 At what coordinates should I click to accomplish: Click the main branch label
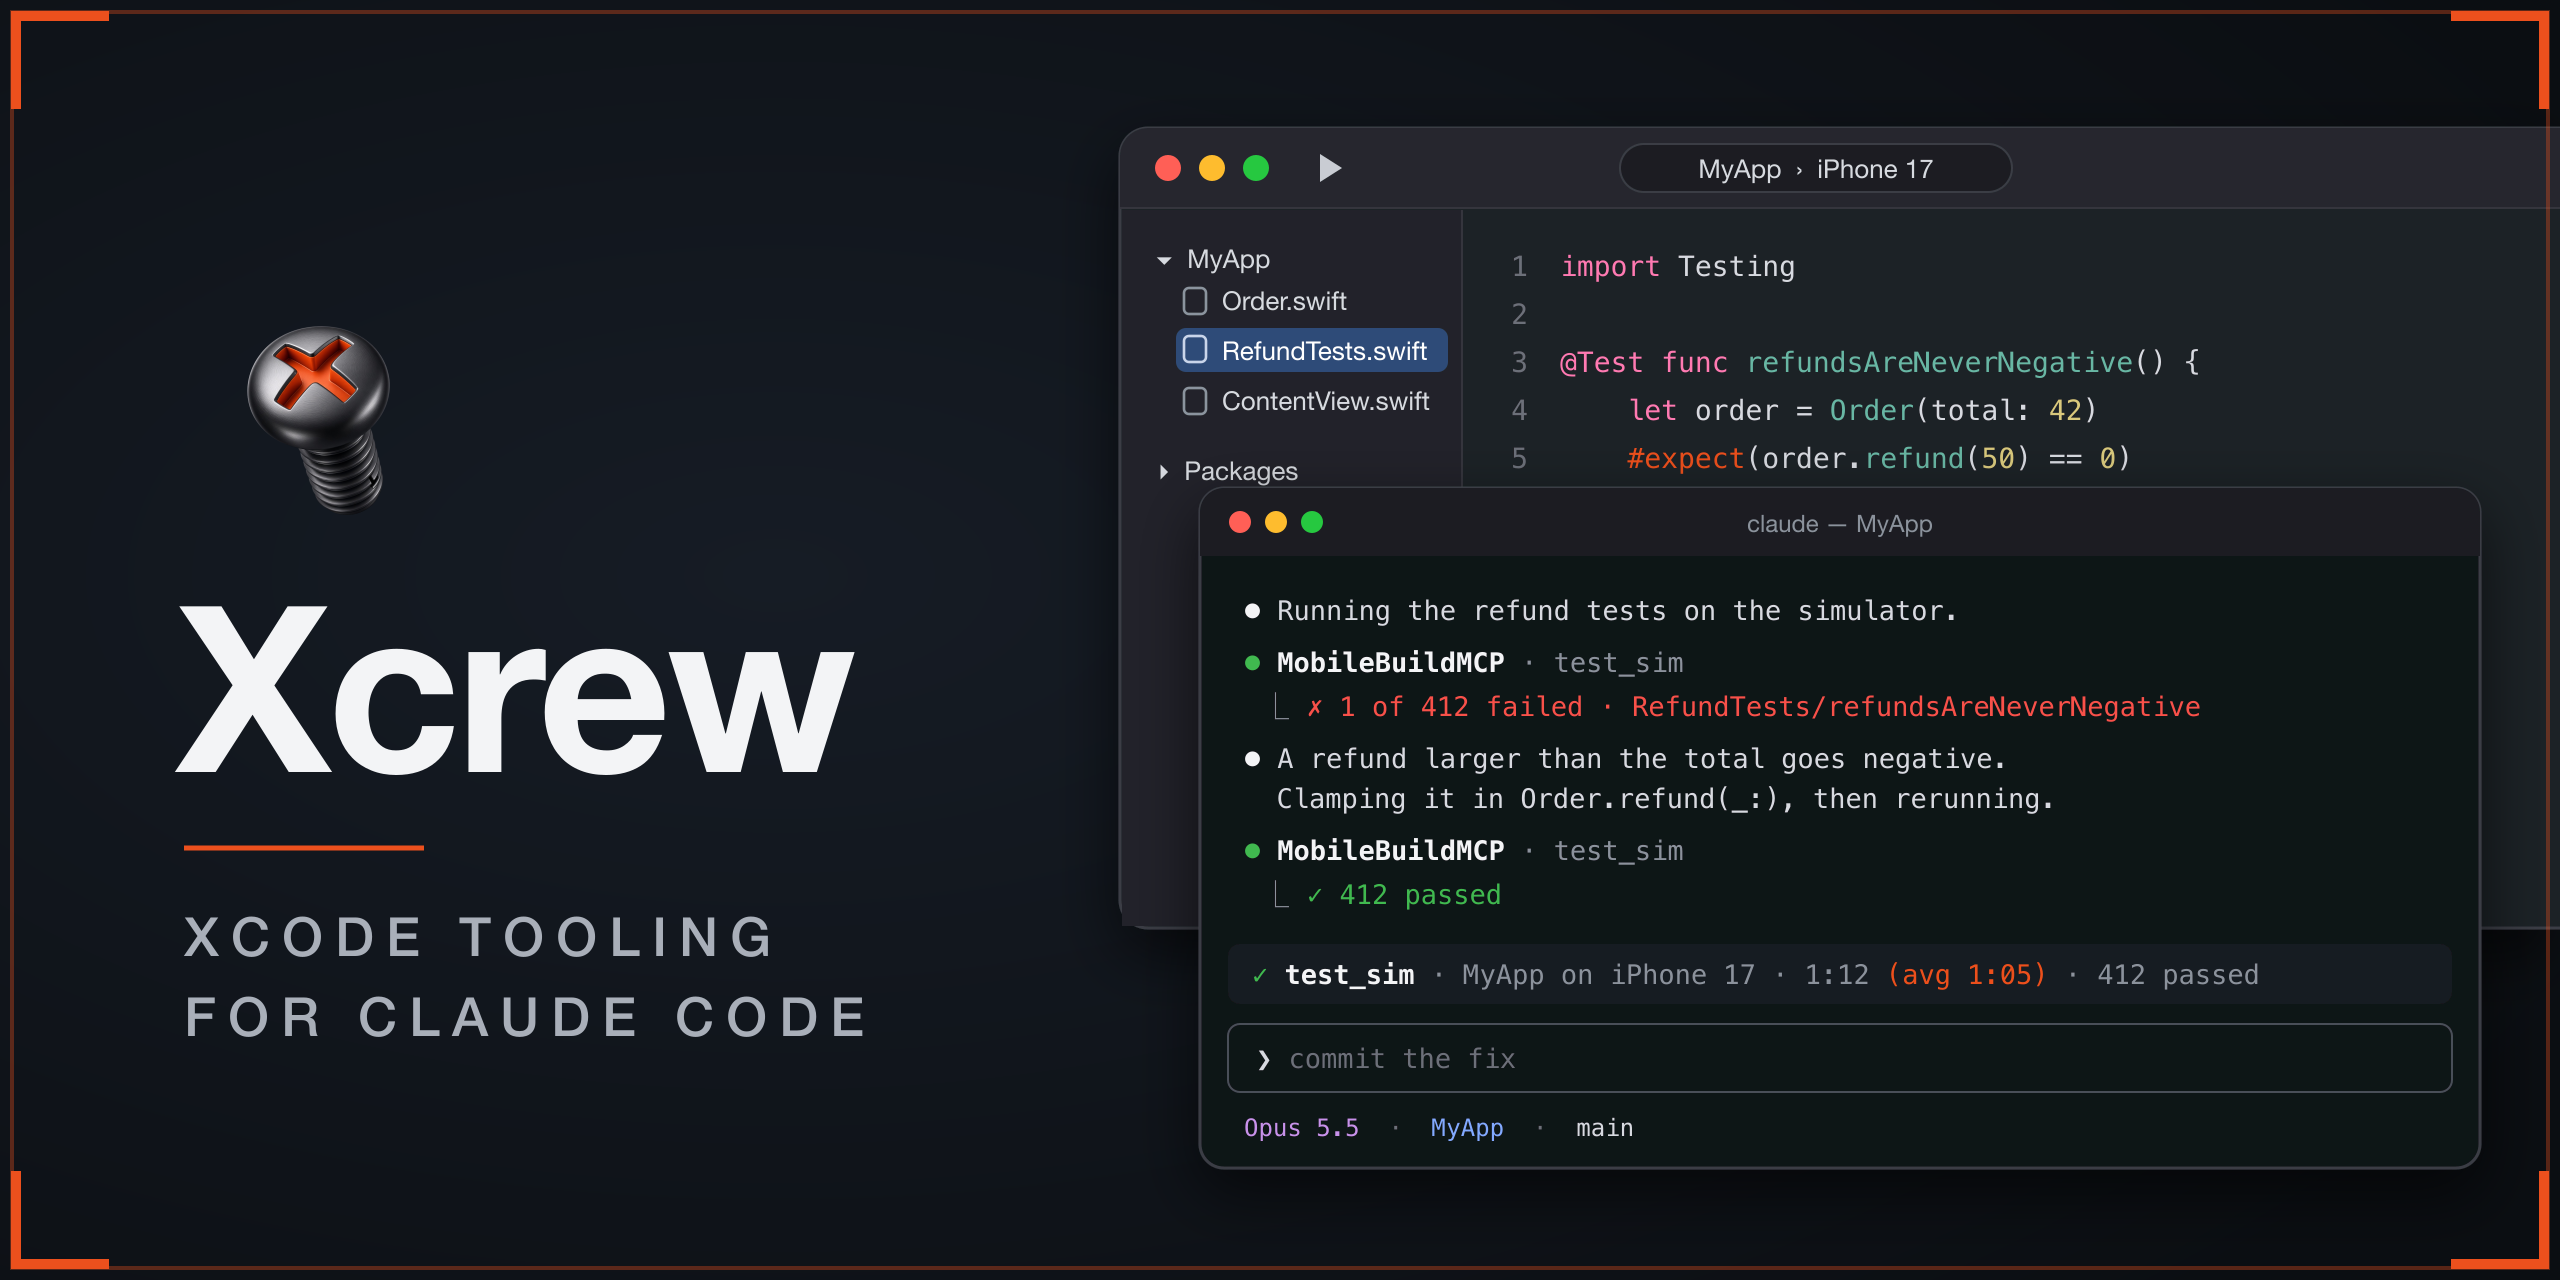pyautogui.click(x=1604, y=1128)
